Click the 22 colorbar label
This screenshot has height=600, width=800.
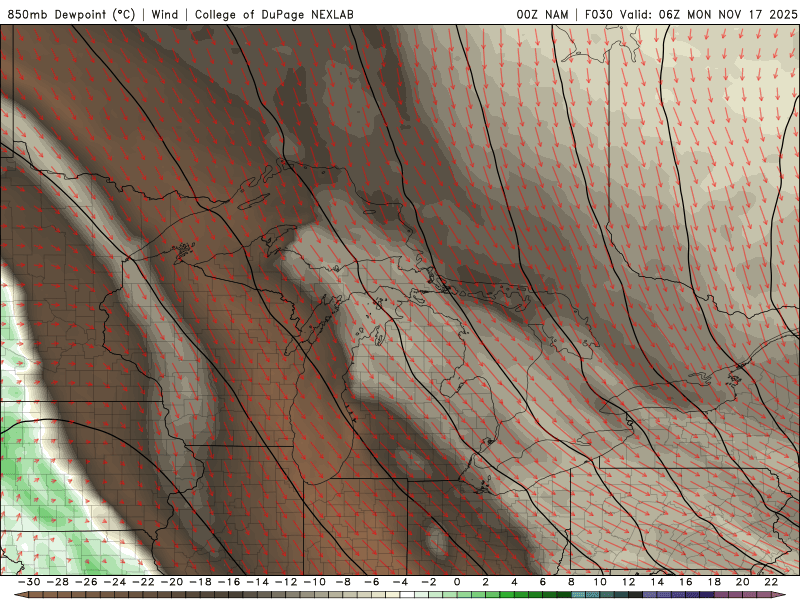pyautogui.click(x=771, y=582)
